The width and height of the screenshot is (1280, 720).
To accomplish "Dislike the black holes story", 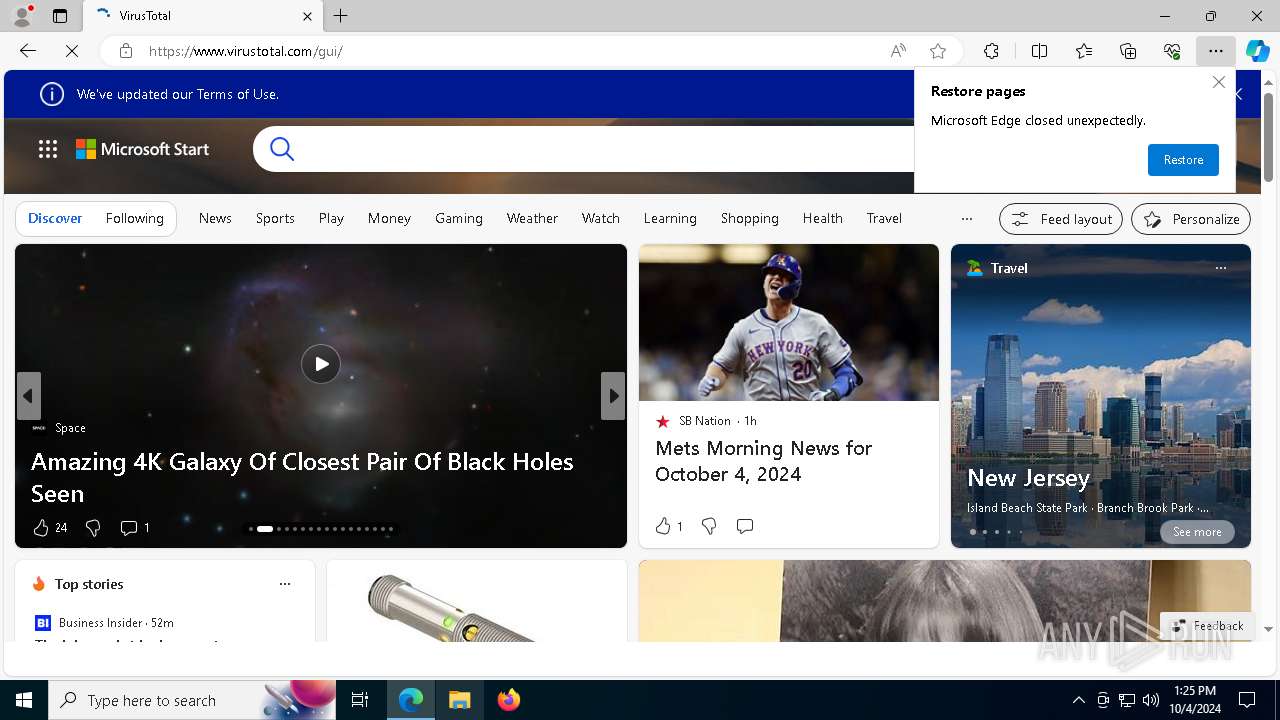I will pos(93,527).
